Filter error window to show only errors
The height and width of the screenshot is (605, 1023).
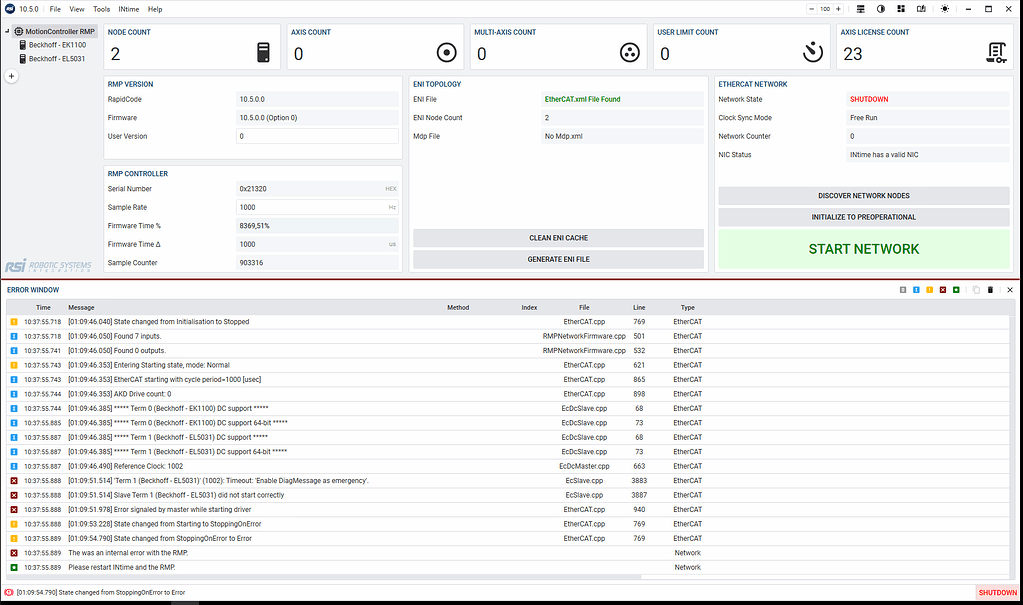(x=943, y=289)
